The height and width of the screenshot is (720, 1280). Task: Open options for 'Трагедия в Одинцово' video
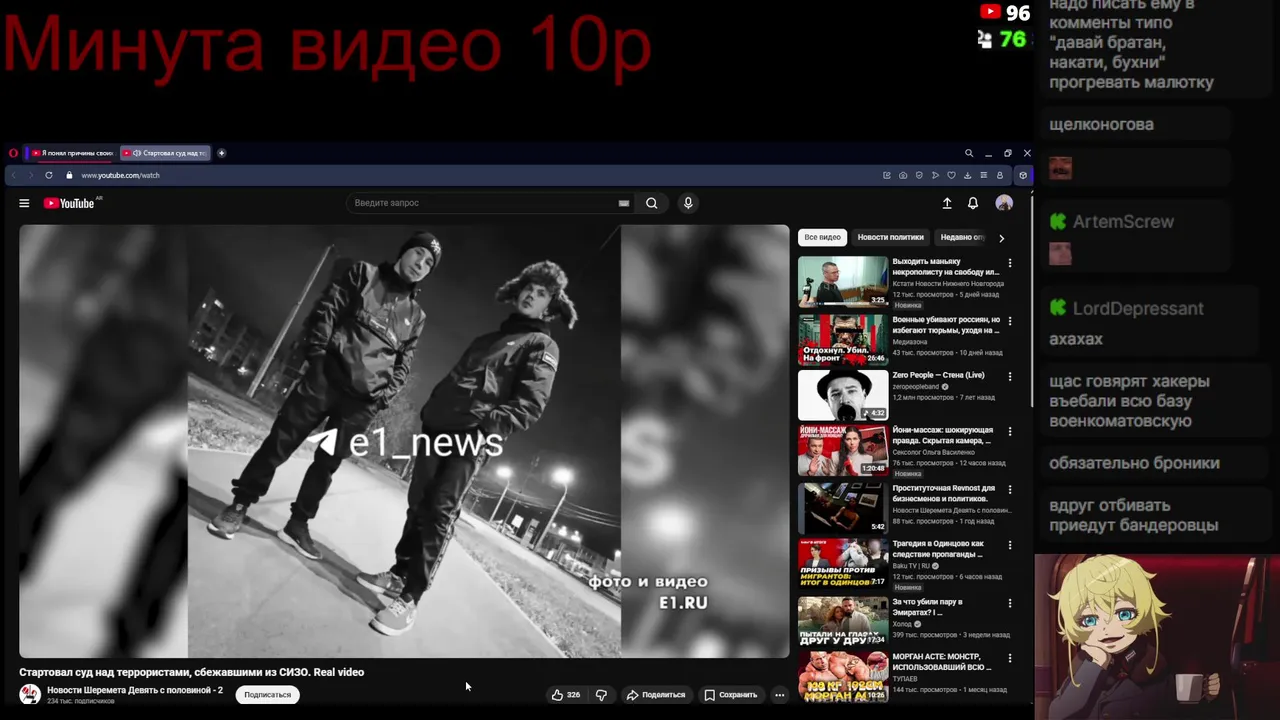pyautogui.click(x=1010, y=546)
